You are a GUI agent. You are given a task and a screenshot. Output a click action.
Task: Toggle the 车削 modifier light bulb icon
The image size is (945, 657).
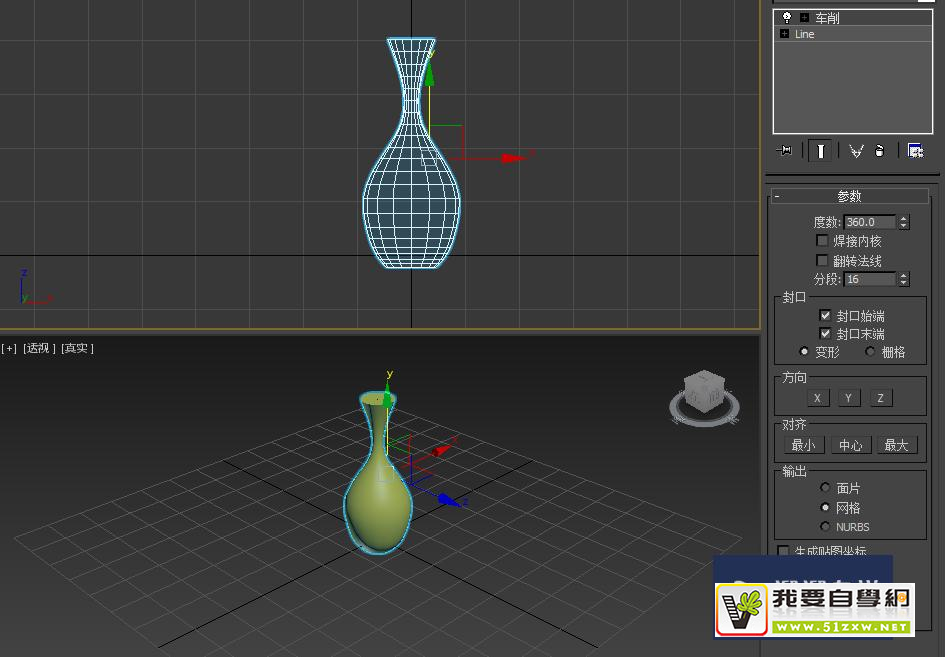785,17
